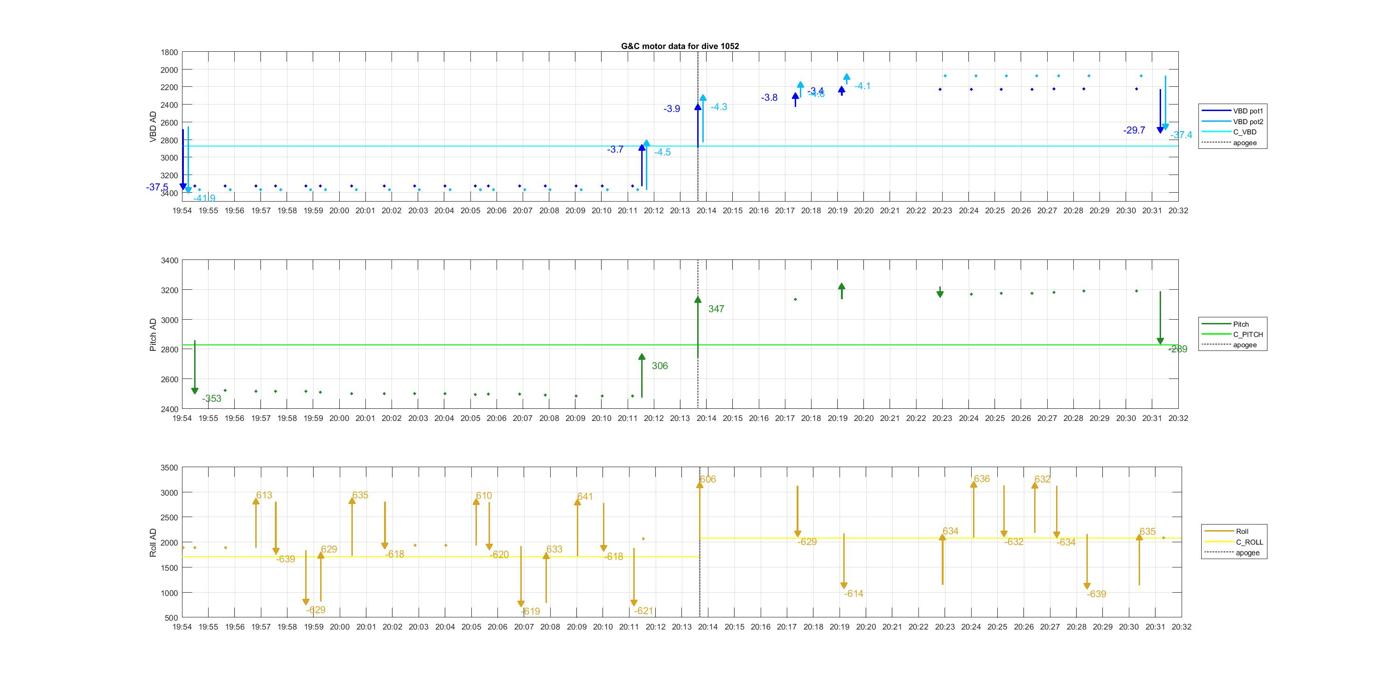Click the '-289' pitch data label
Image resolution: width=1400 pixels, height=693 pixels.
coord(1178,349)
